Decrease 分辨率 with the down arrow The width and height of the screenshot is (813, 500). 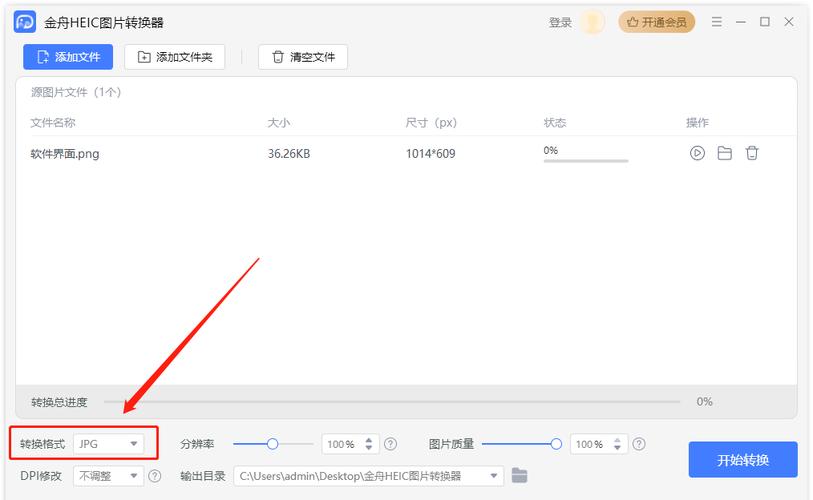pyautogui.click(x=369, y=448)
